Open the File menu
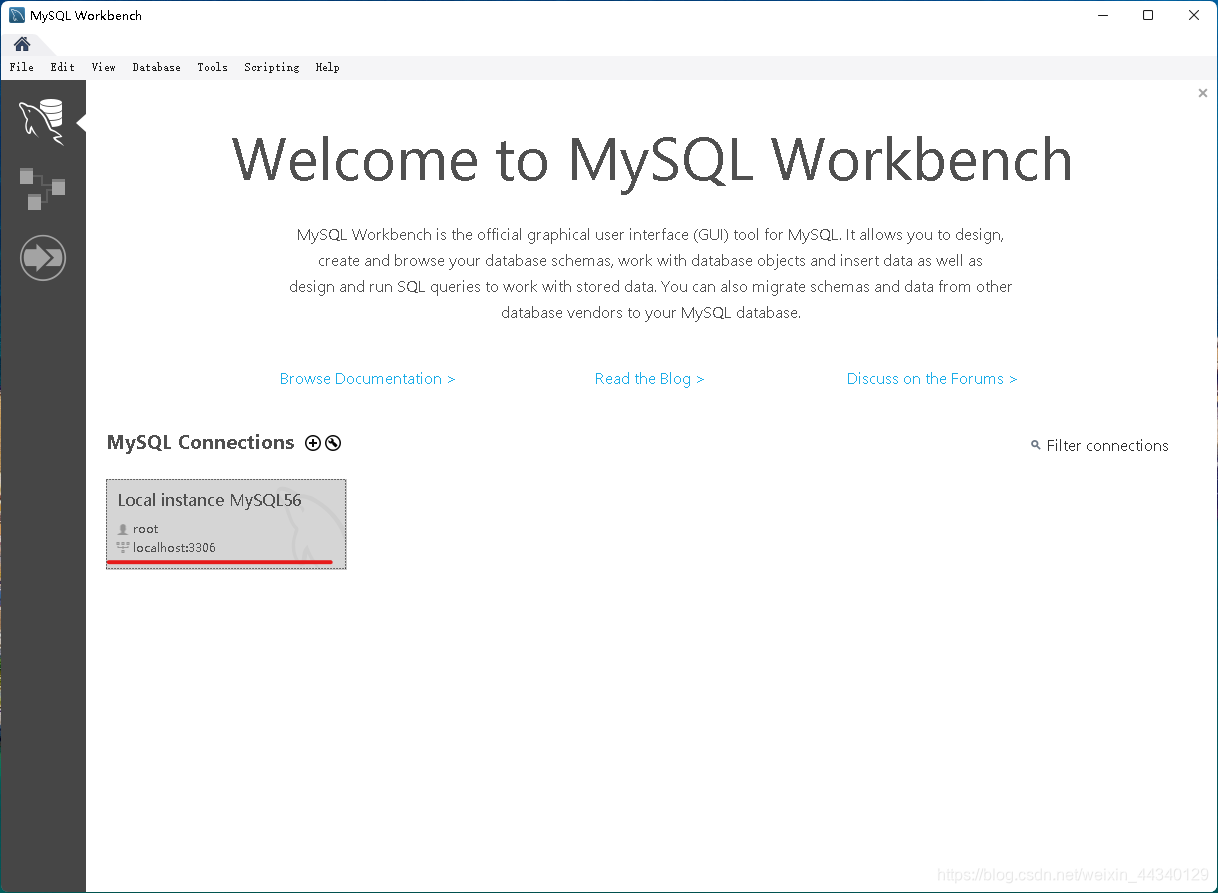Screen dimensions: 1218x893 tap(21, 67)
